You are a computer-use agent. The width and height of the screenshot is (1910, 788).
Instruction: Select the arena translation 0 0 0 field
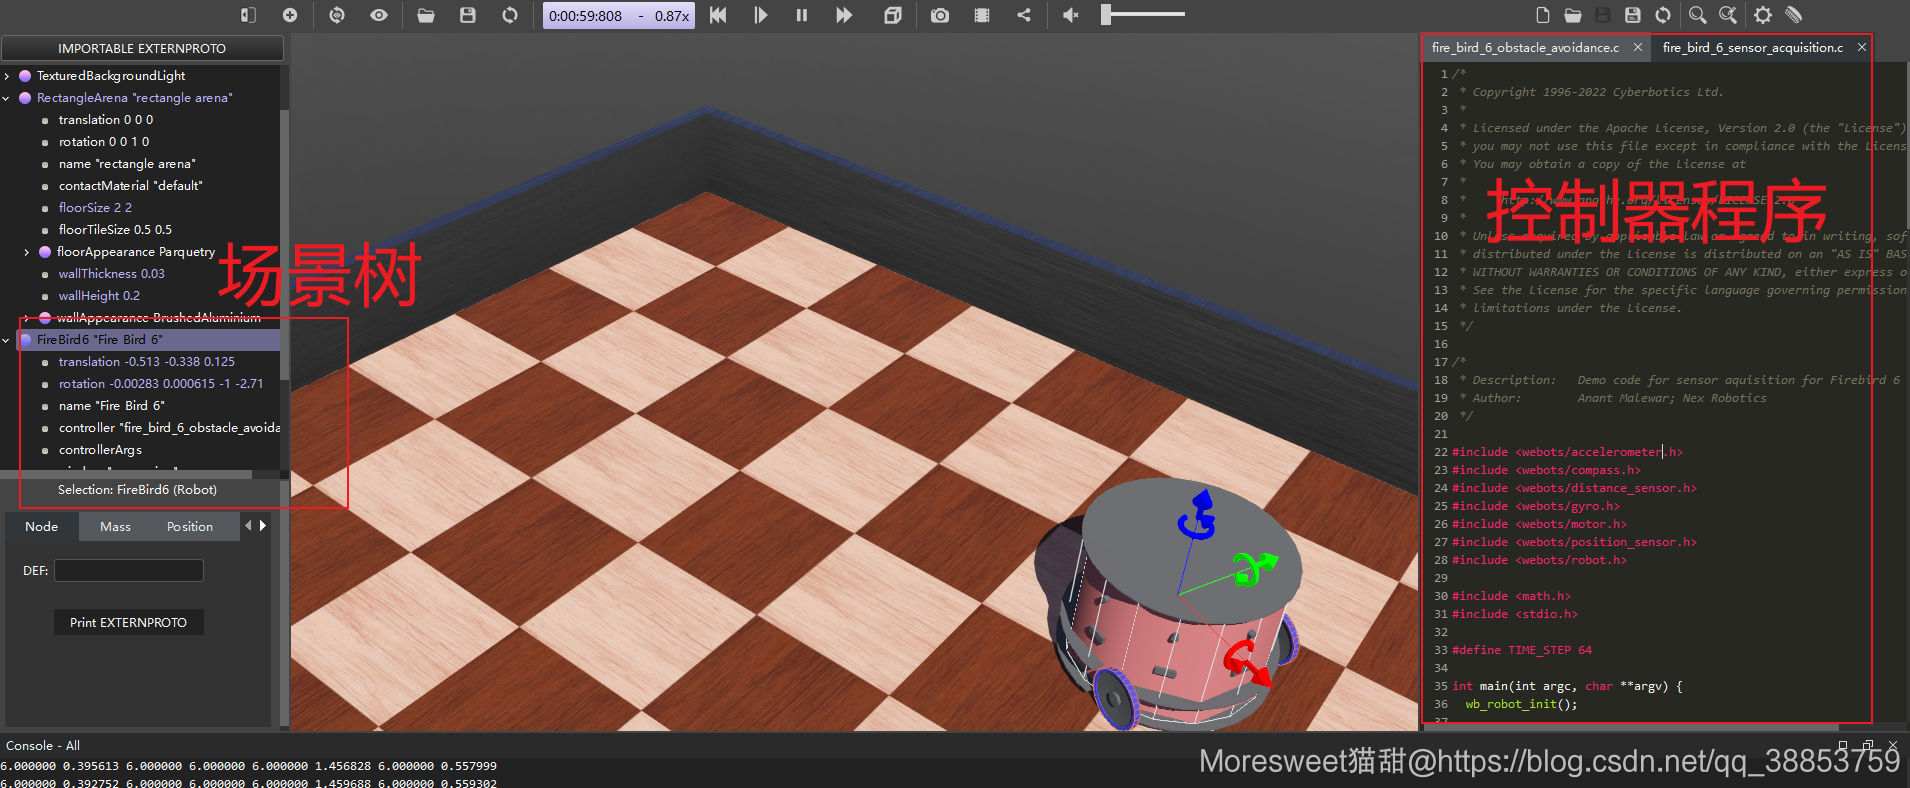(x=106, y=120)
